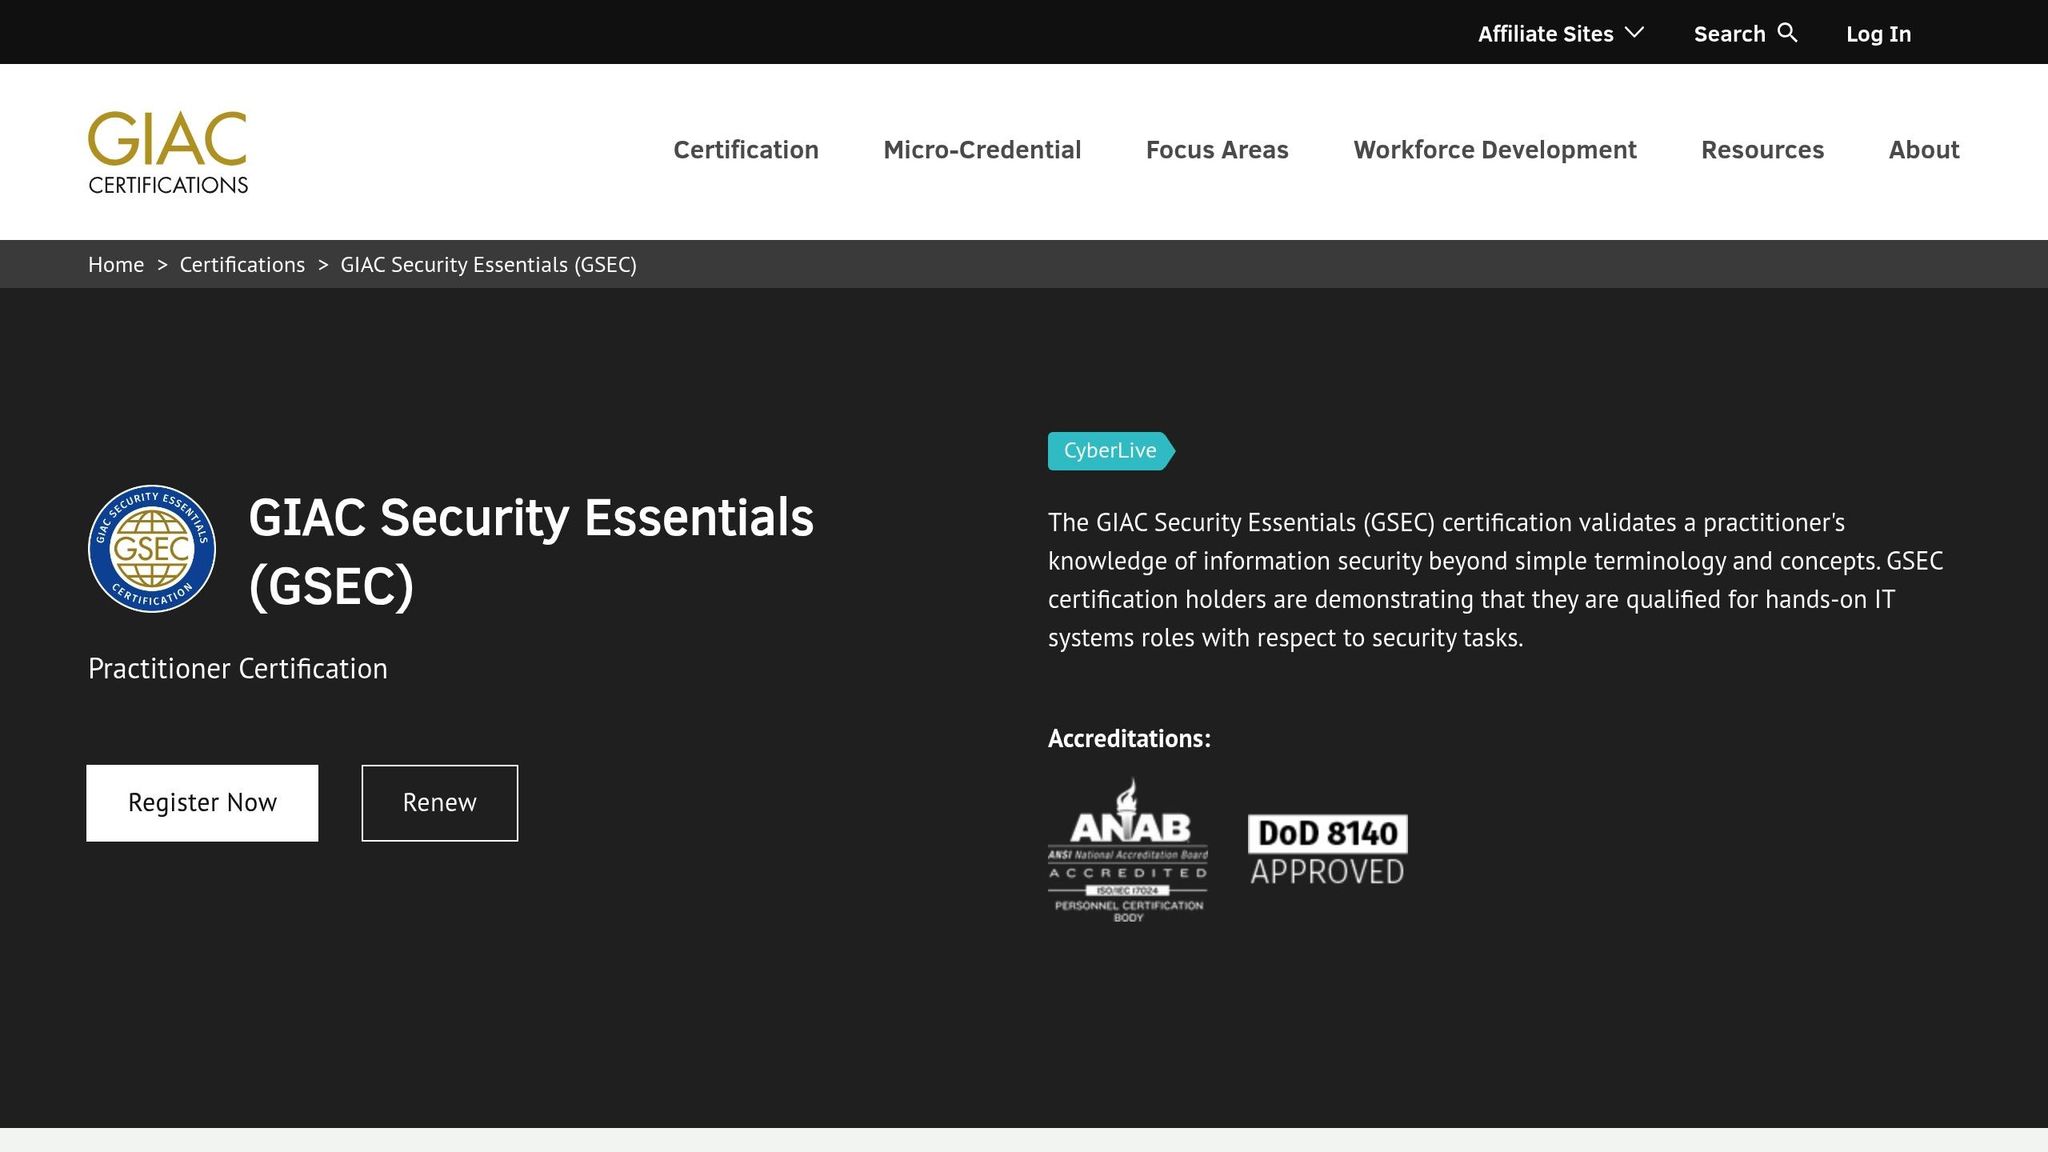Open the Certifications breadcrumb link

click(x=242, y=264)
